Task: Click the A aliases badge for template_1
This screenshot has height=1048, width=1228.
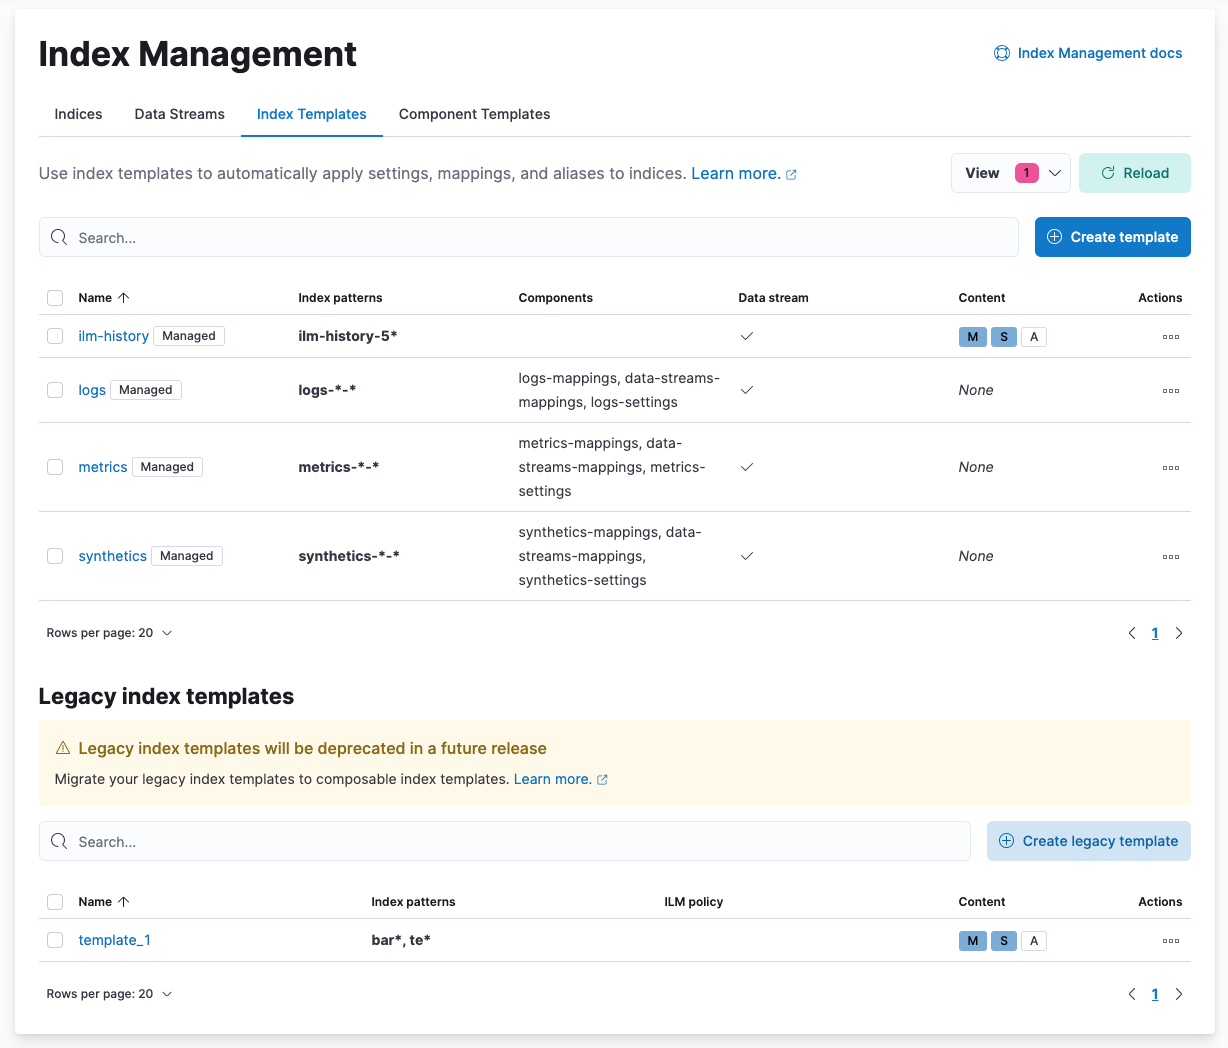Action: tap(1034, 941)
